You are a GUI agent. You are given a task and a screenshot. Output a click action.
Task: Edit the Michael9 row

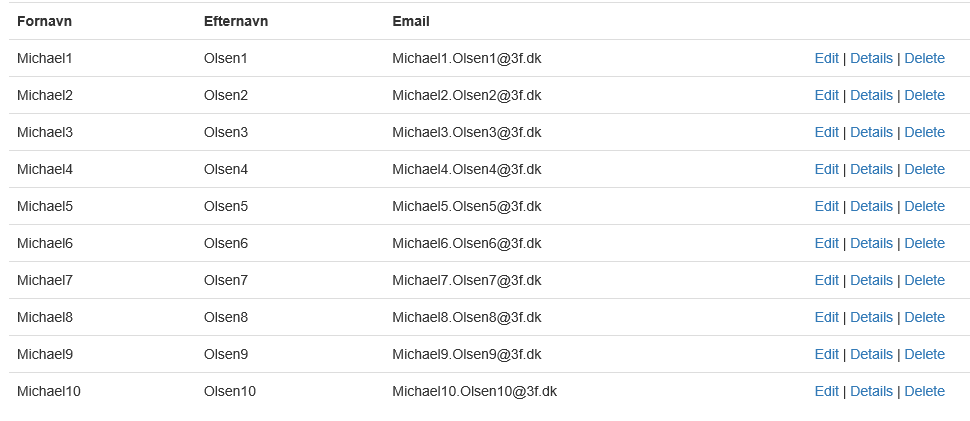pos(826,354)
